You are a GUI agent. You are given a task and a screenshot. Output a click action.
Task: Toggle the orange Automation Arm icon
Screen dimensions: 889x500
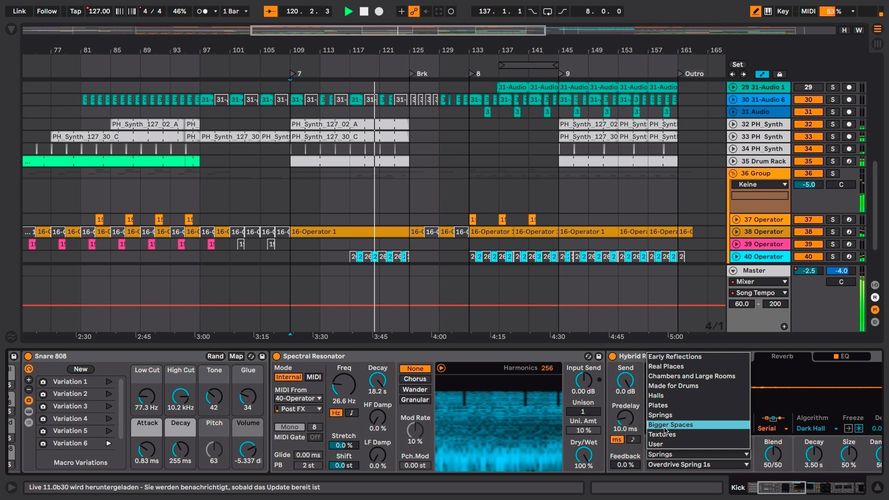pyautogui.click(x=414, y=11)
